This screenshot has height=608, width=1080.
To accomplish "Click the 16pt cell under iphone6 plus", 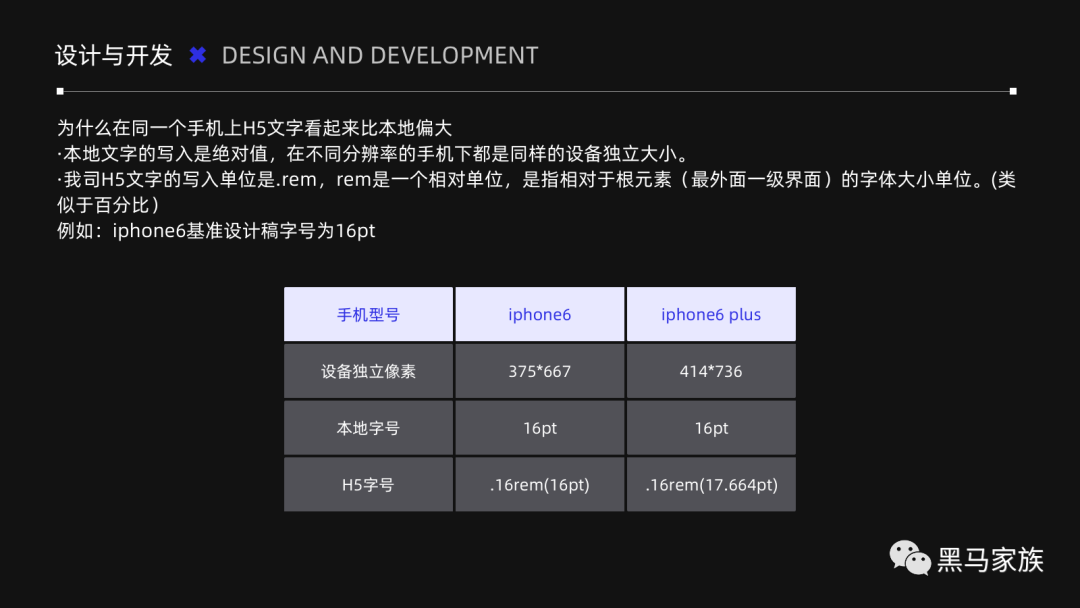I will pyautogui.click(x=711, y=428).
